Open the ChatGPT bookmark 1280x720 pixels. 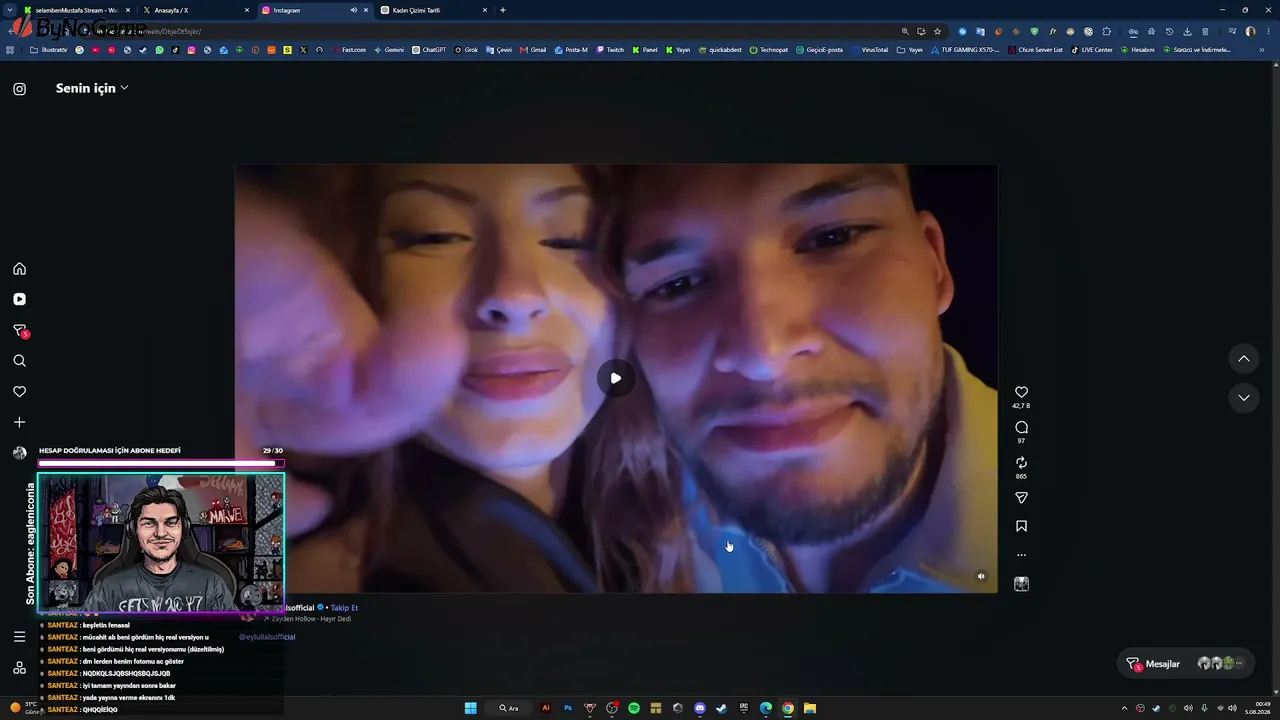[430, 50]
